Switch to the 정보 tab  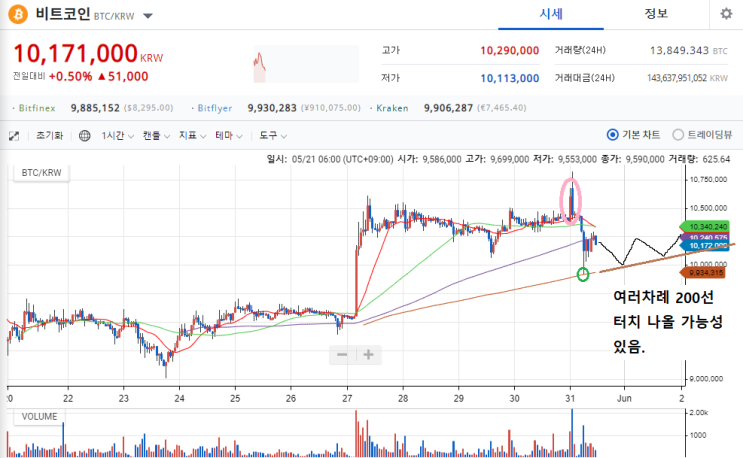(656, 14)
